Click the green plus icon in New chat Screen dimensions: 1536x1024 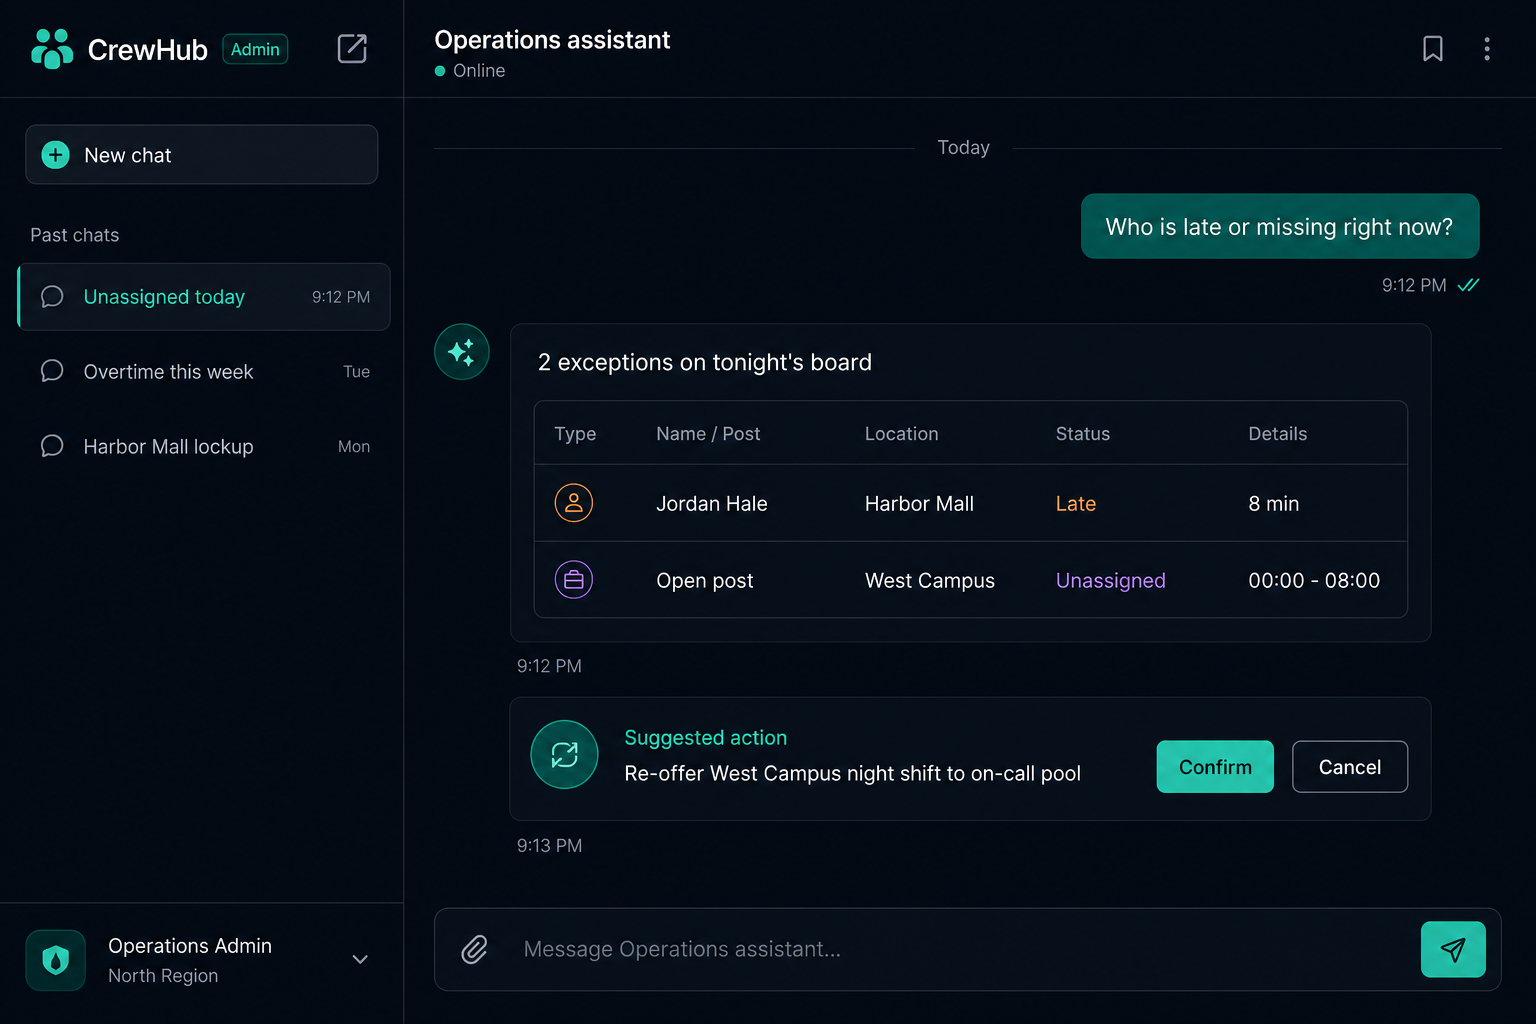[x=56, y=155]
